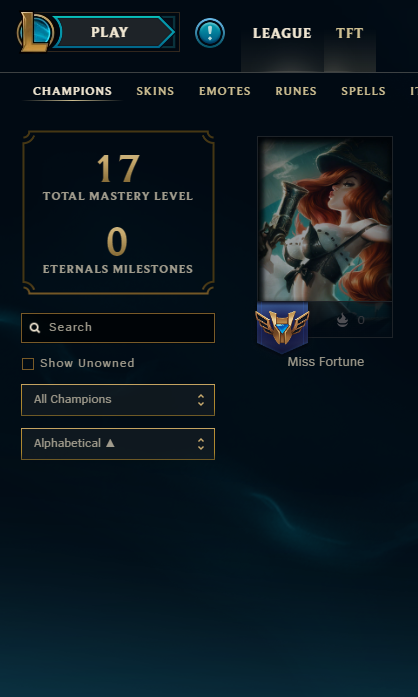This screenshot has width=418, height=697.
Task: Expand the All Champions filter dropdown
Action: (118, 400)
